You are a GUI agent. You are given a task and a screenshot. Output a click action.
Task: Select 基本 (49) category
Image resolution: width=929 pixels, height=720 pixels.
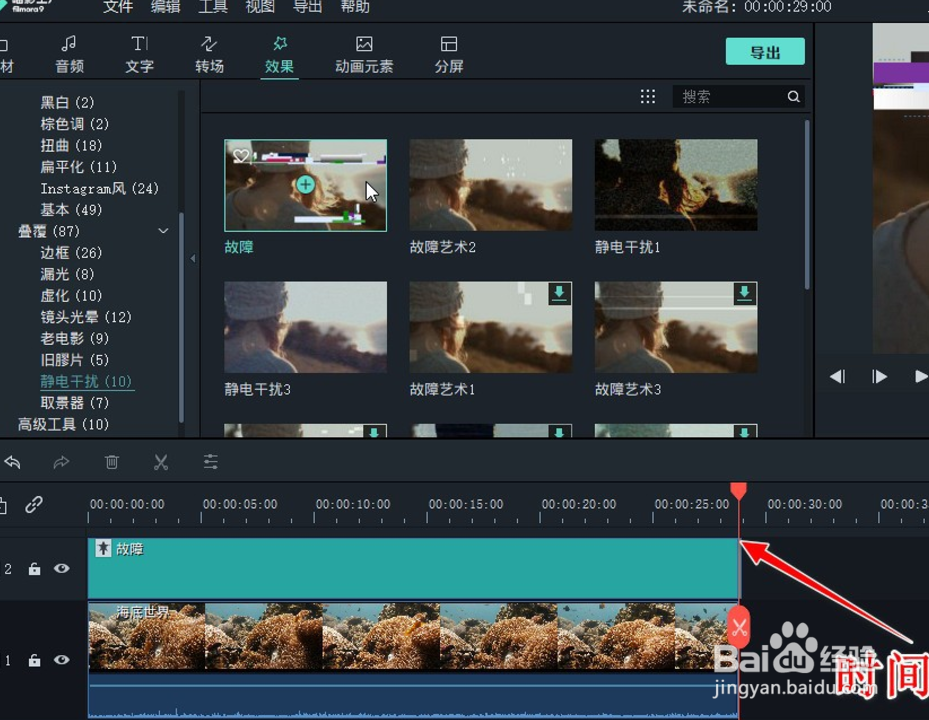point(71,210)
